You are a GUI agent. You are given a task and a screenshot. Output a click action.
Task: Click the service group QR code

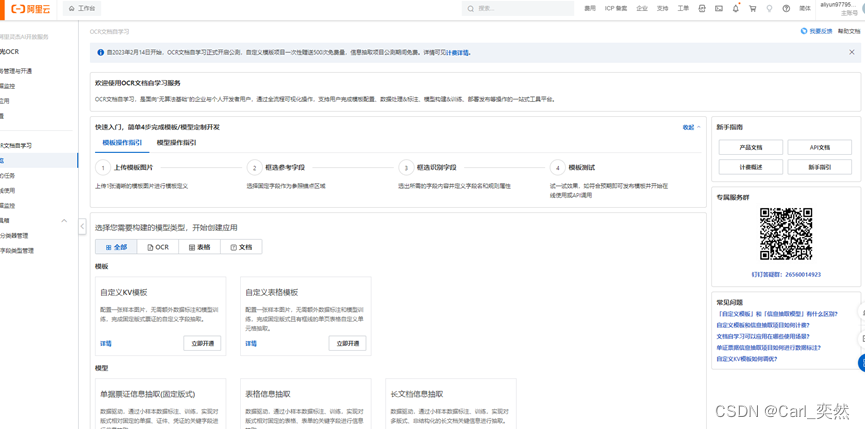[x=786, y=233]
